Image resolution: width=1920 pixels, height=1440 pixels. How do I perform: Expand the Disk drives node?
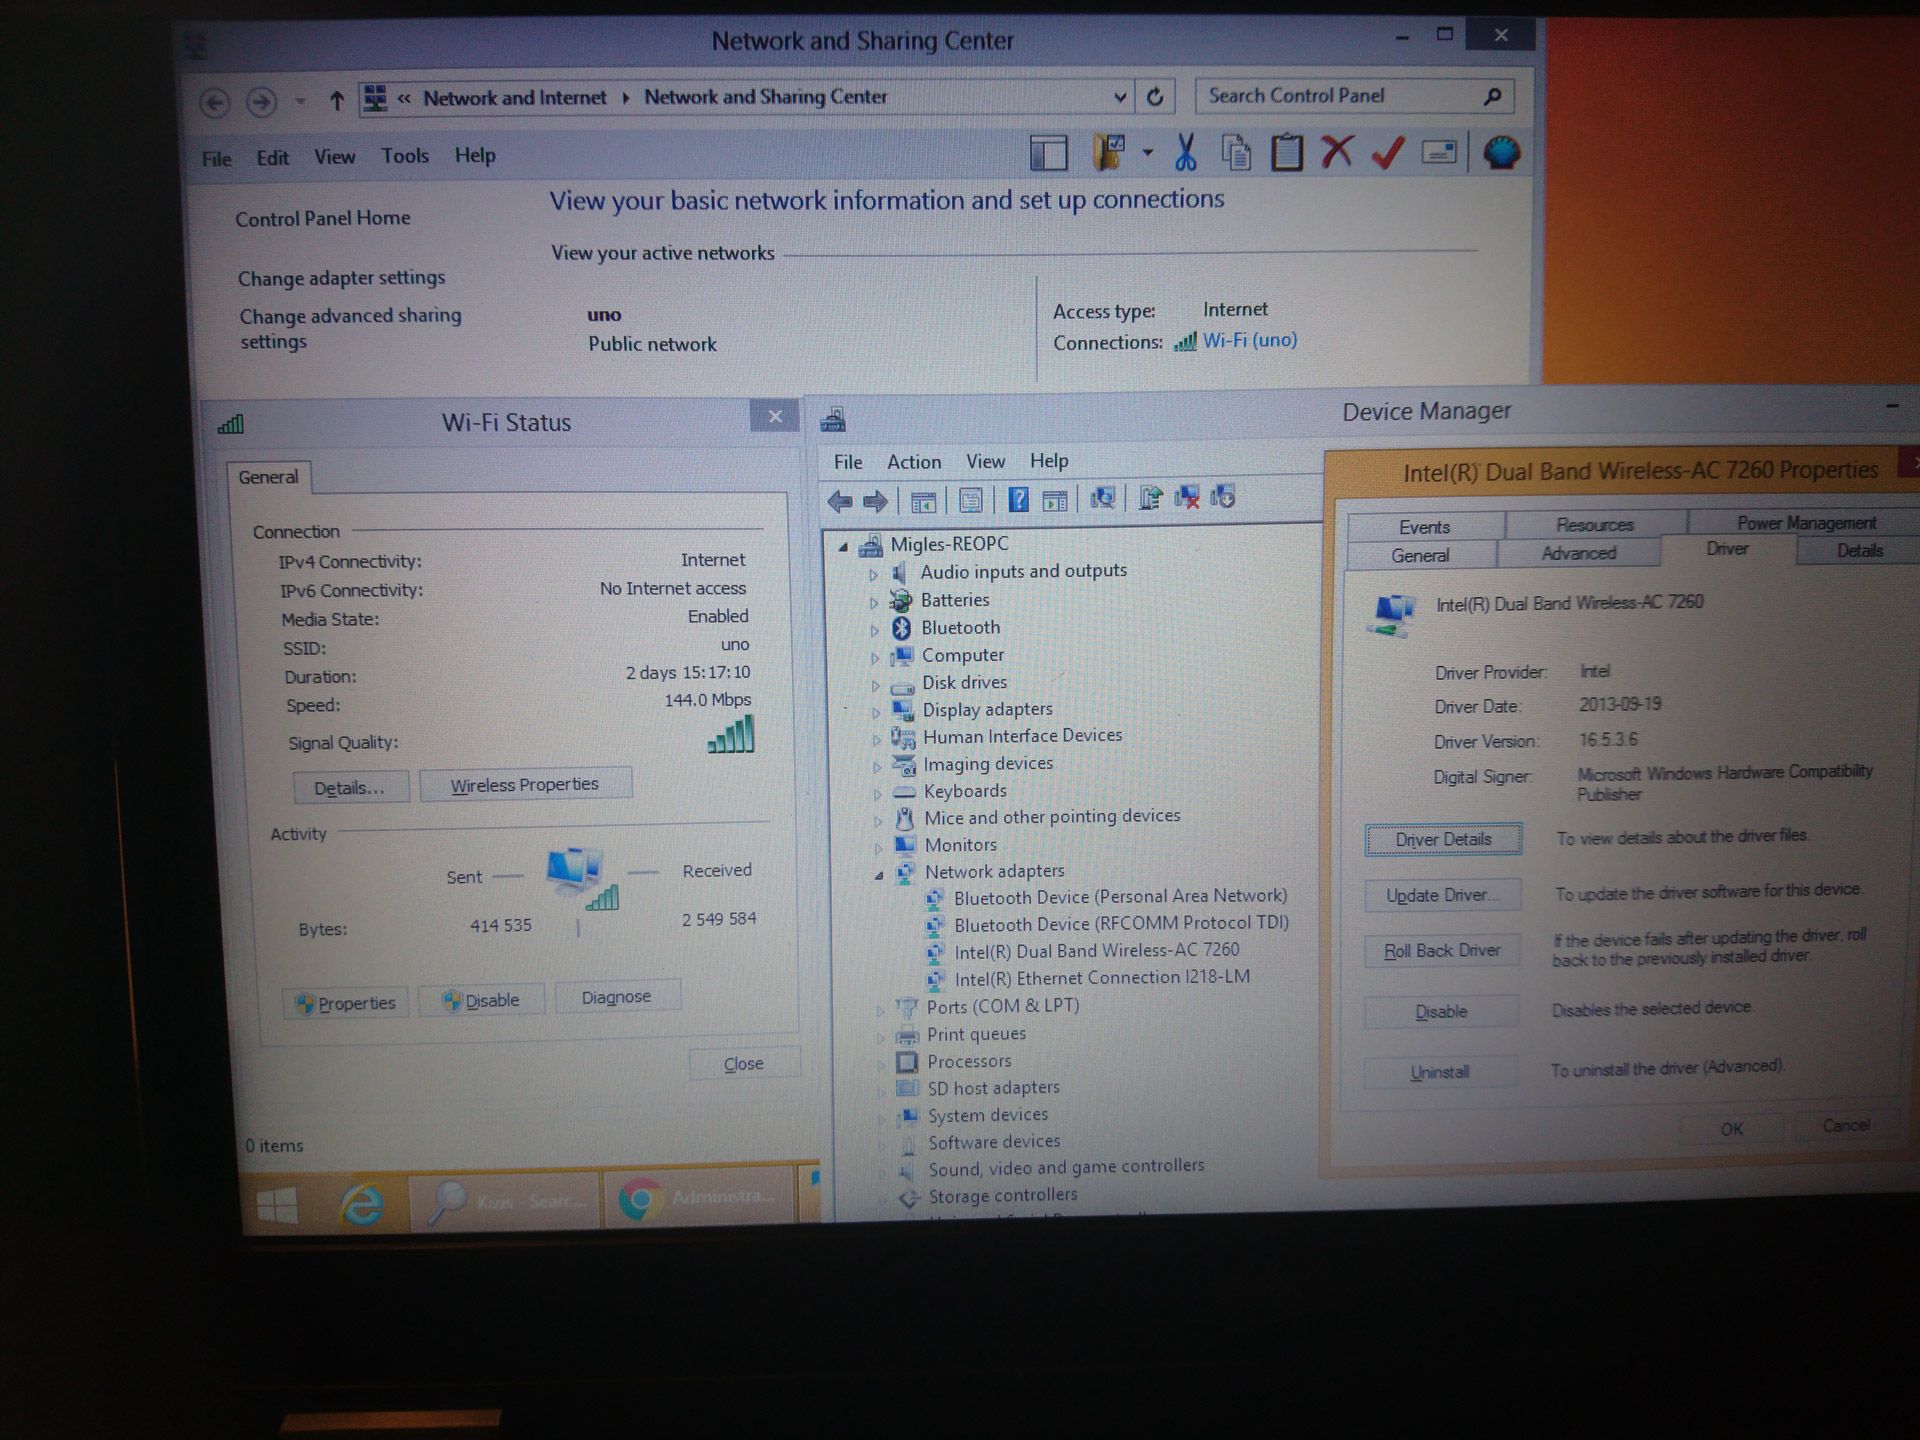point(875,685)
